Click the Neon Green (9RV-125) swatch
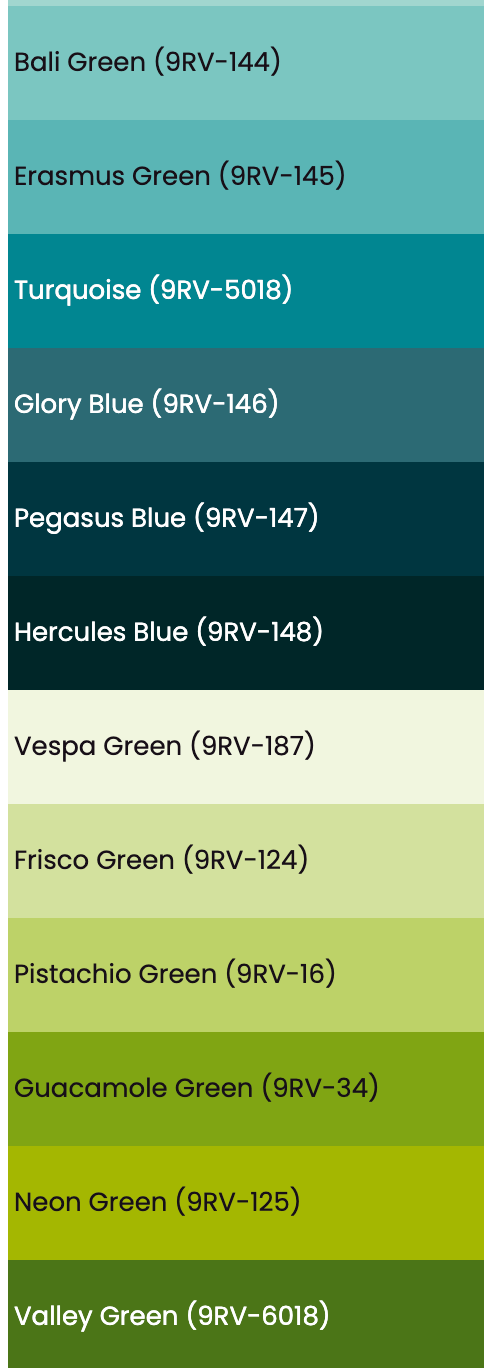This screenshot has height=1368, width=484. tap(246, 1203)
